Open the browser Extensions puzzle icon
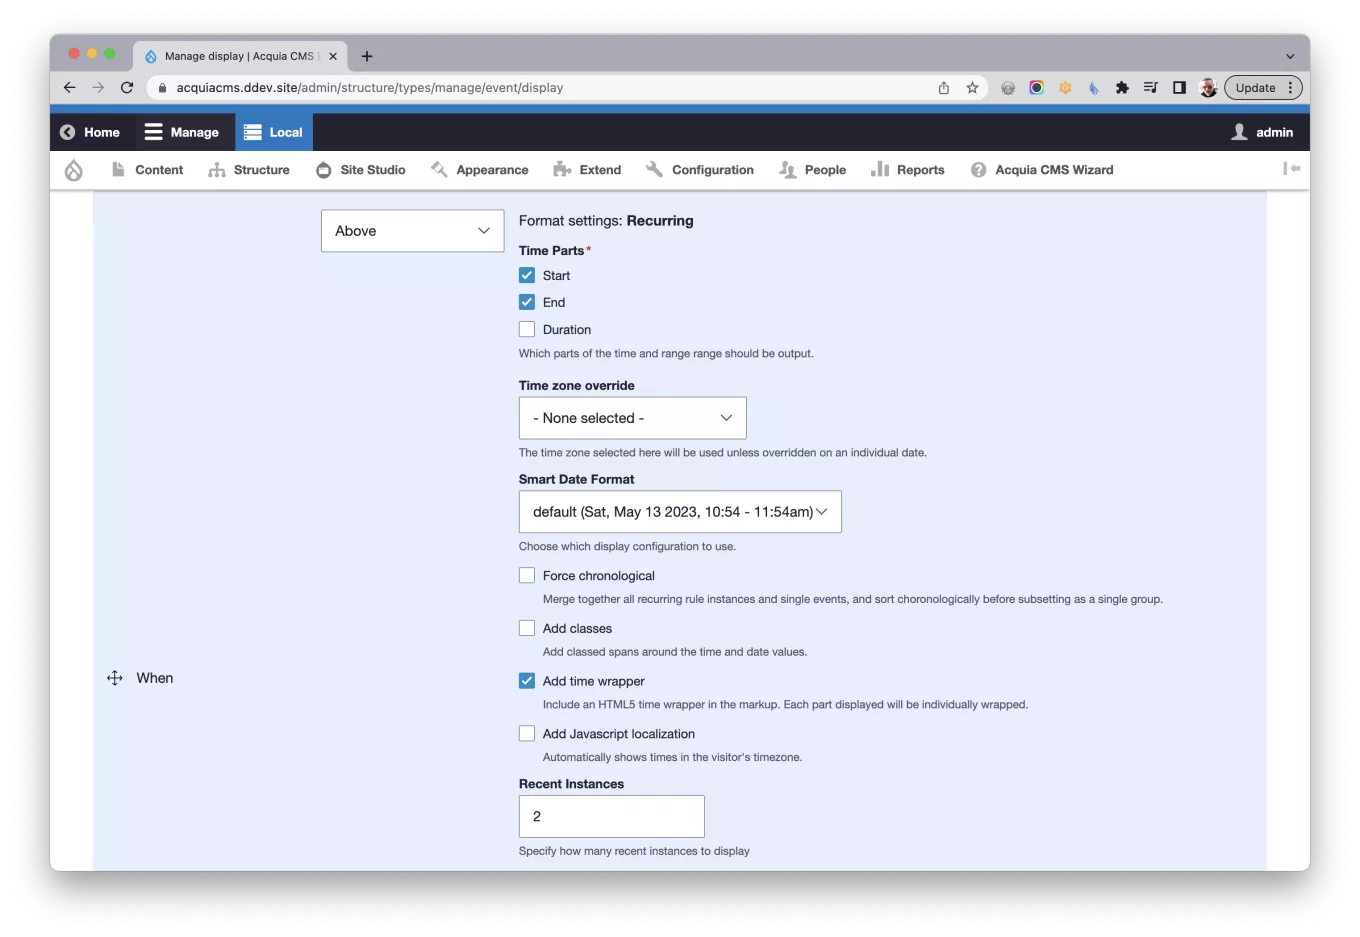The height and width of the screenshot is (937, 1360). click(1122, 88)
